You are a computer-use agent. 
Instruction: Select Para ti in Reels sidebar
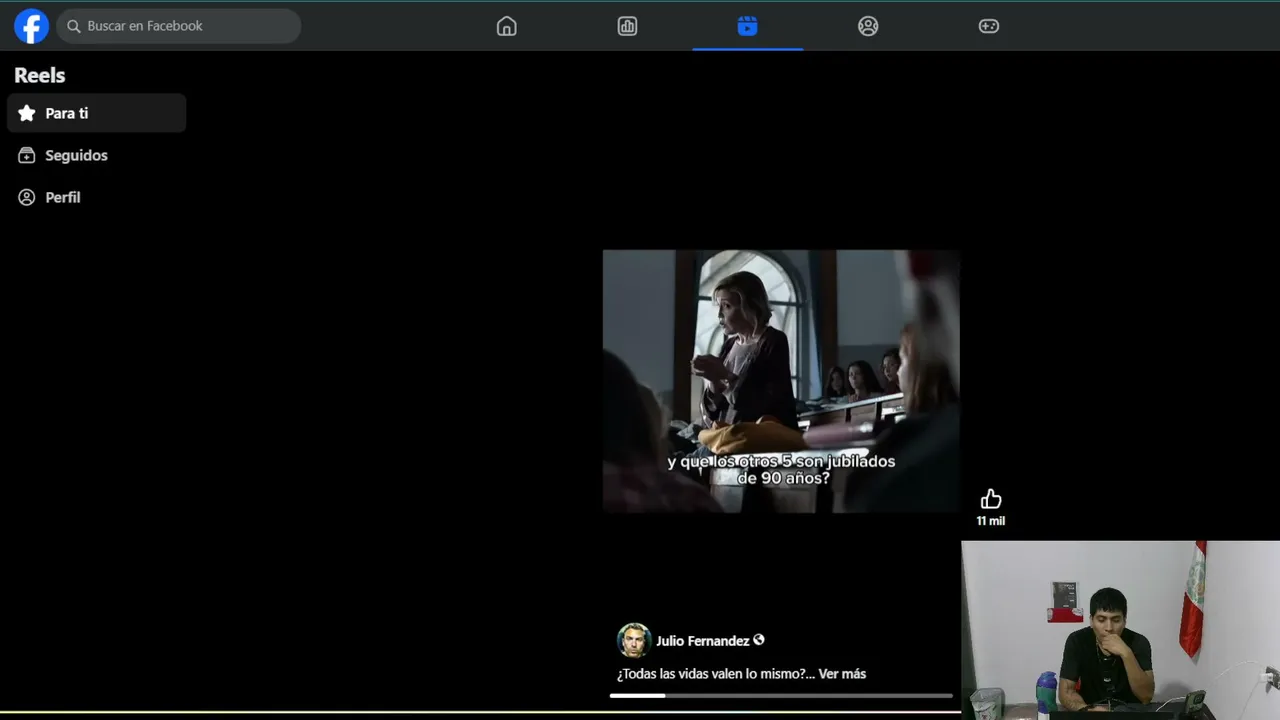pyautogui.click(x=96, y=113)
